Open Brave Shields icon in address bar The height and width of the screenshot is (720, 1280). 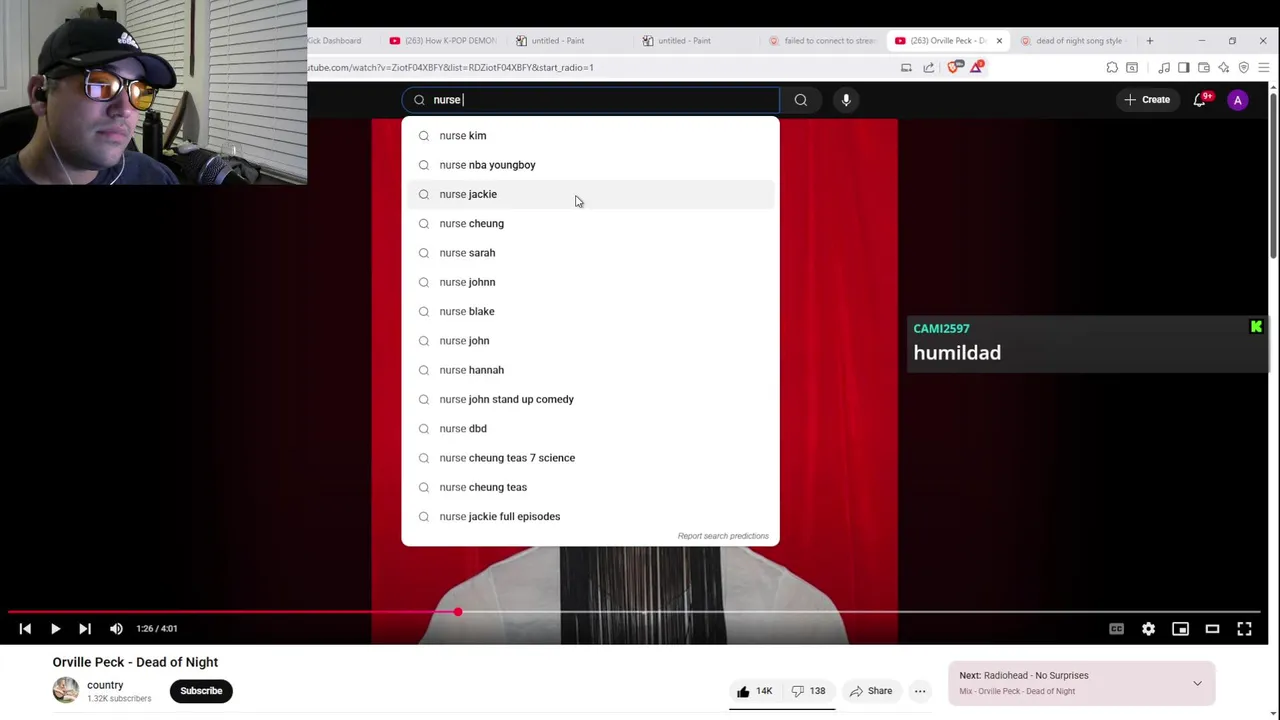(x=953, y=67)
